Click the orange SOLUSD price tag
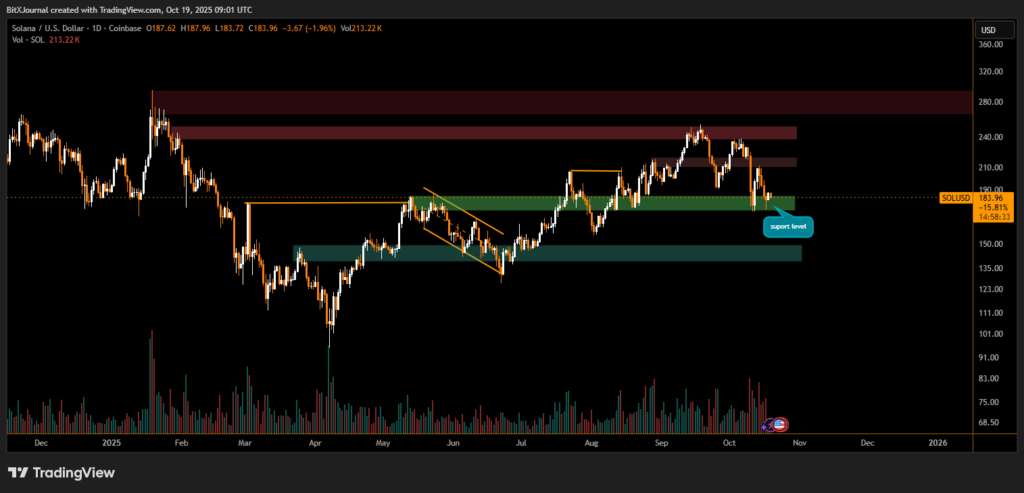 (x=957, y=198)
